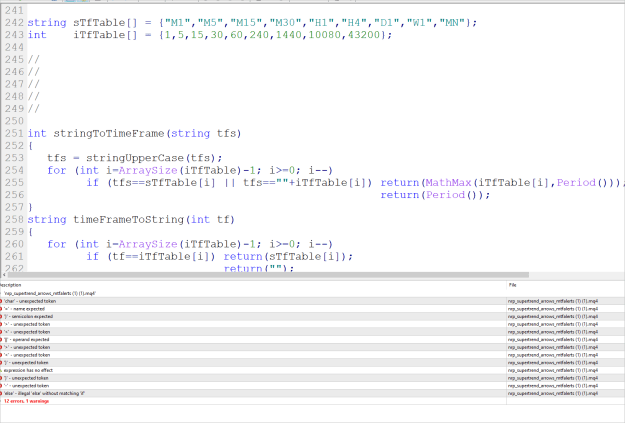The image size is (625, 423).
Task: Select the 'expression has no effect' warning row
Action: coord(312,370)
